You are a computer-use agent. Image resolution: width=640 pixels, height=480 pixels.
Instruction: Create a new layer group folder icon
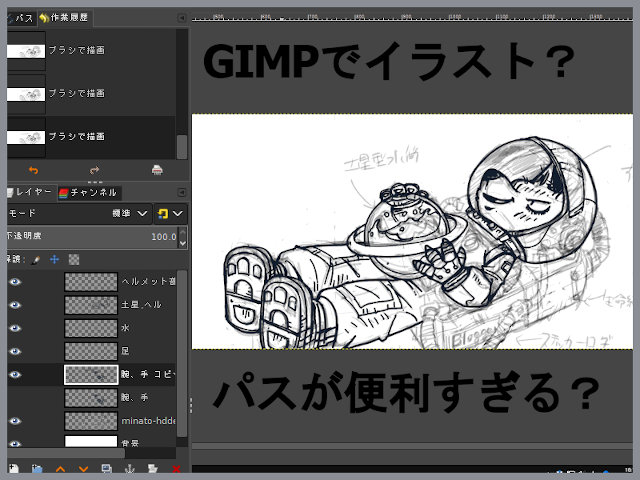tap(37, 469)
